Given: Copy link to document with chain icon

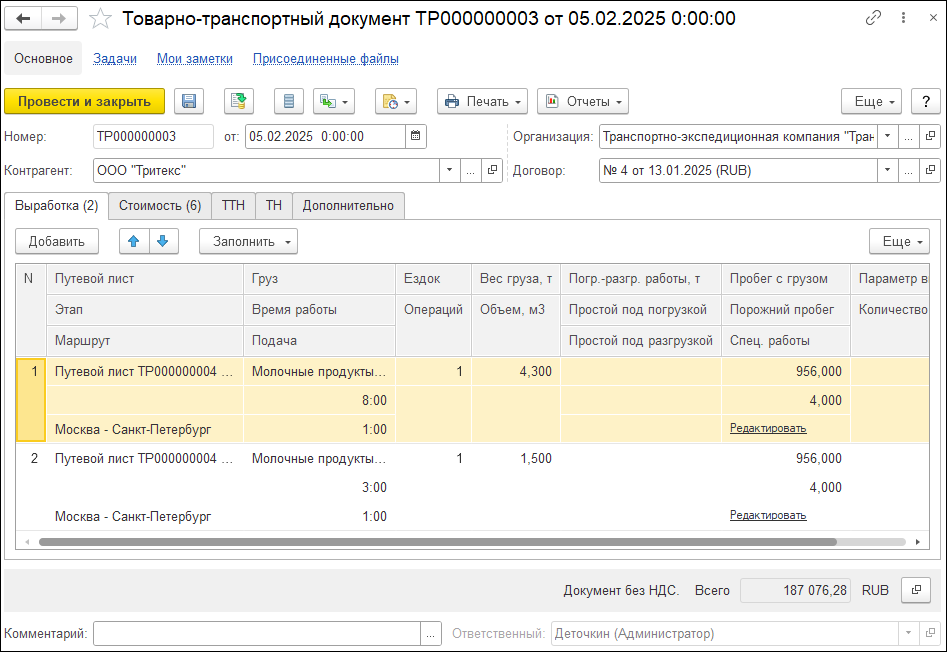Looking at the screenshot, I should pos(873,18).
